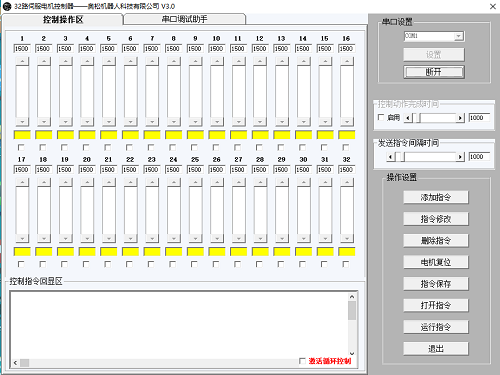
Task: Click the 添加指令 button
Action: coord(436,197)
